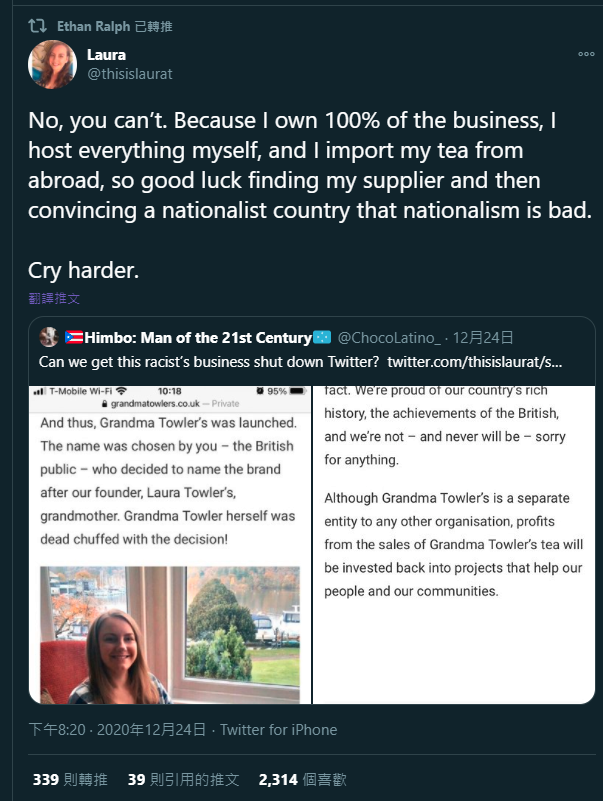This screenshot has width=603, height=801.
Task: Click the Puerto Rico flag emoji in the quoted name
Action: (74, 337)
